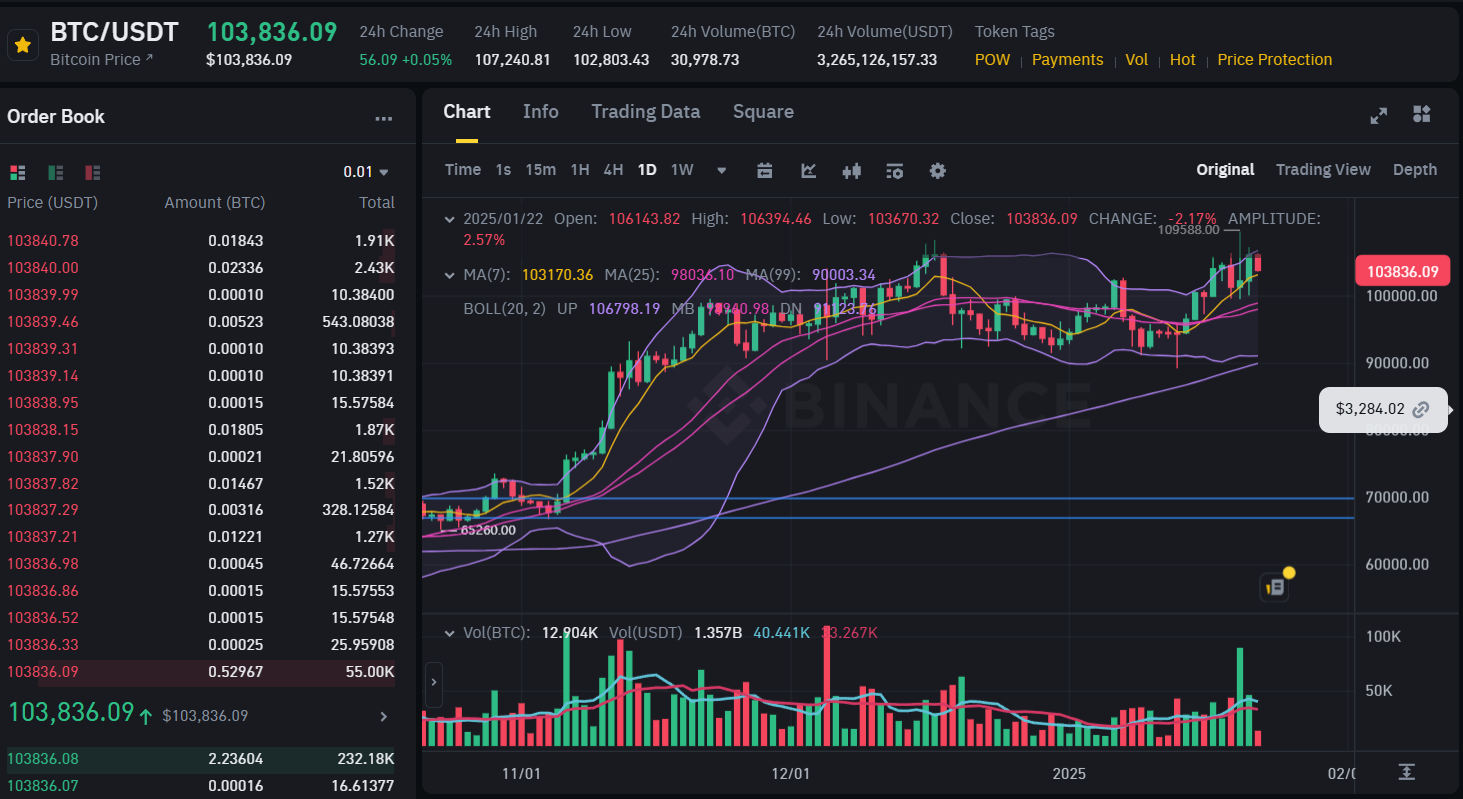Image resolution: width=1463 pixels, height=799 pixels.
Task: Click the red 103836.09 price label on axis
Action: pyautogui.click(x=1402, y=271)
